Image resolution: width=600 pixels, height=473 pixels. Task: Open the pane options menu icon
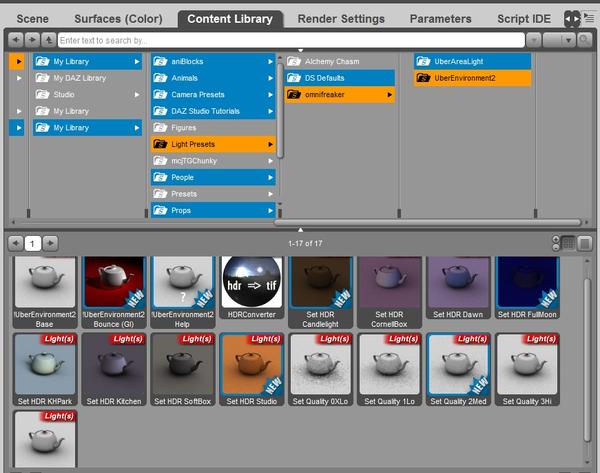point(589,17)
